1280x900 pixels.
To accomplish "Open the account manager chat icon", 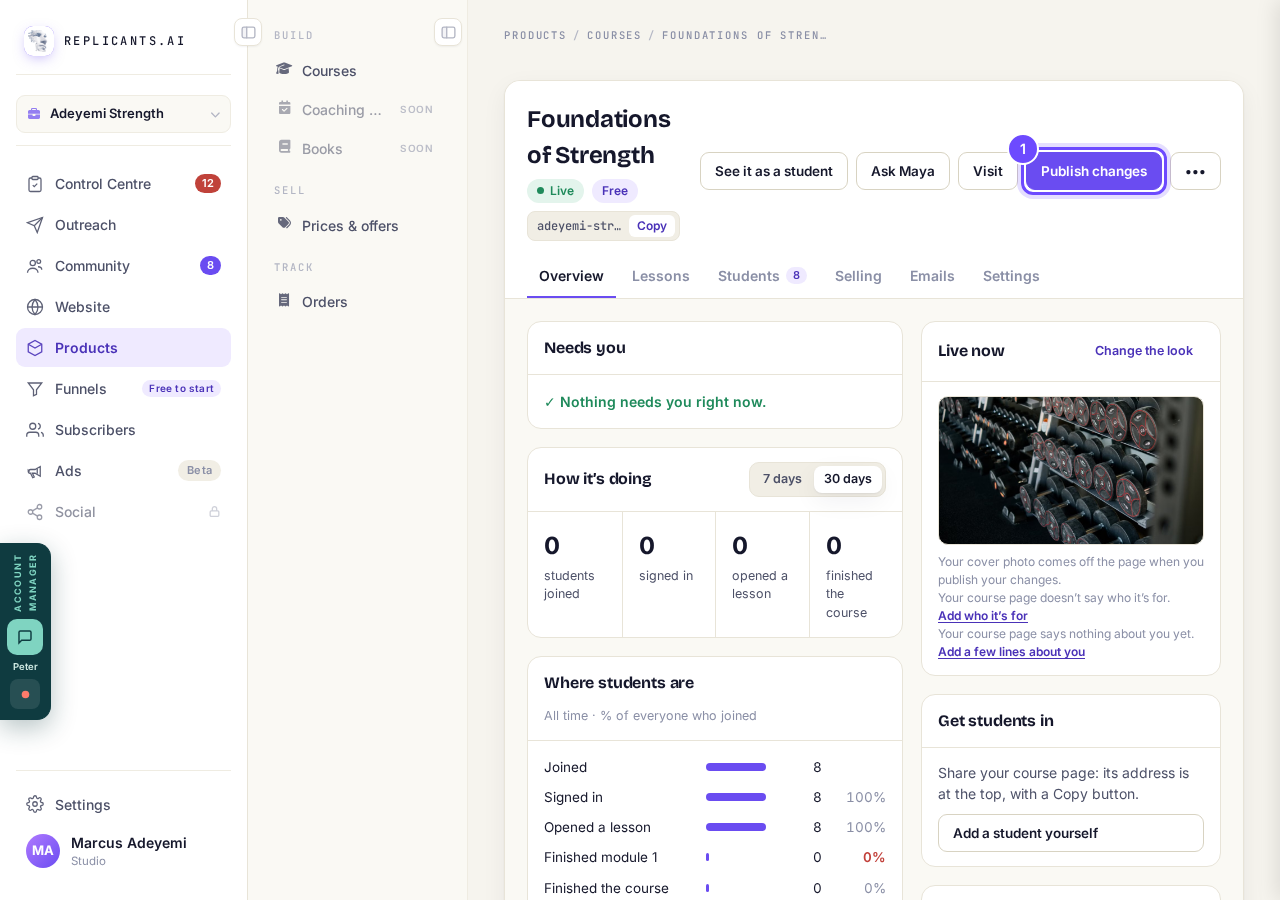I will pyautogui.click(x=25, y=637).
